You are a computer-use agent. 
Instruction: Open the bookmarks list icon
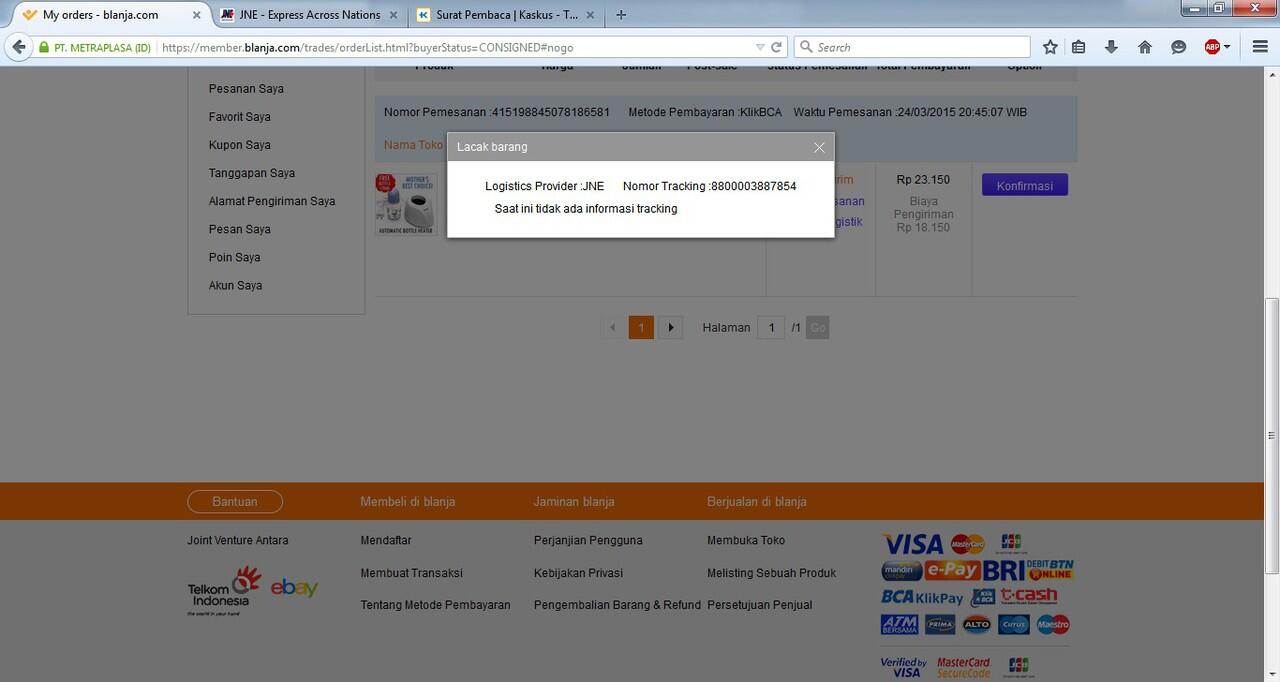click(1078, 47)
